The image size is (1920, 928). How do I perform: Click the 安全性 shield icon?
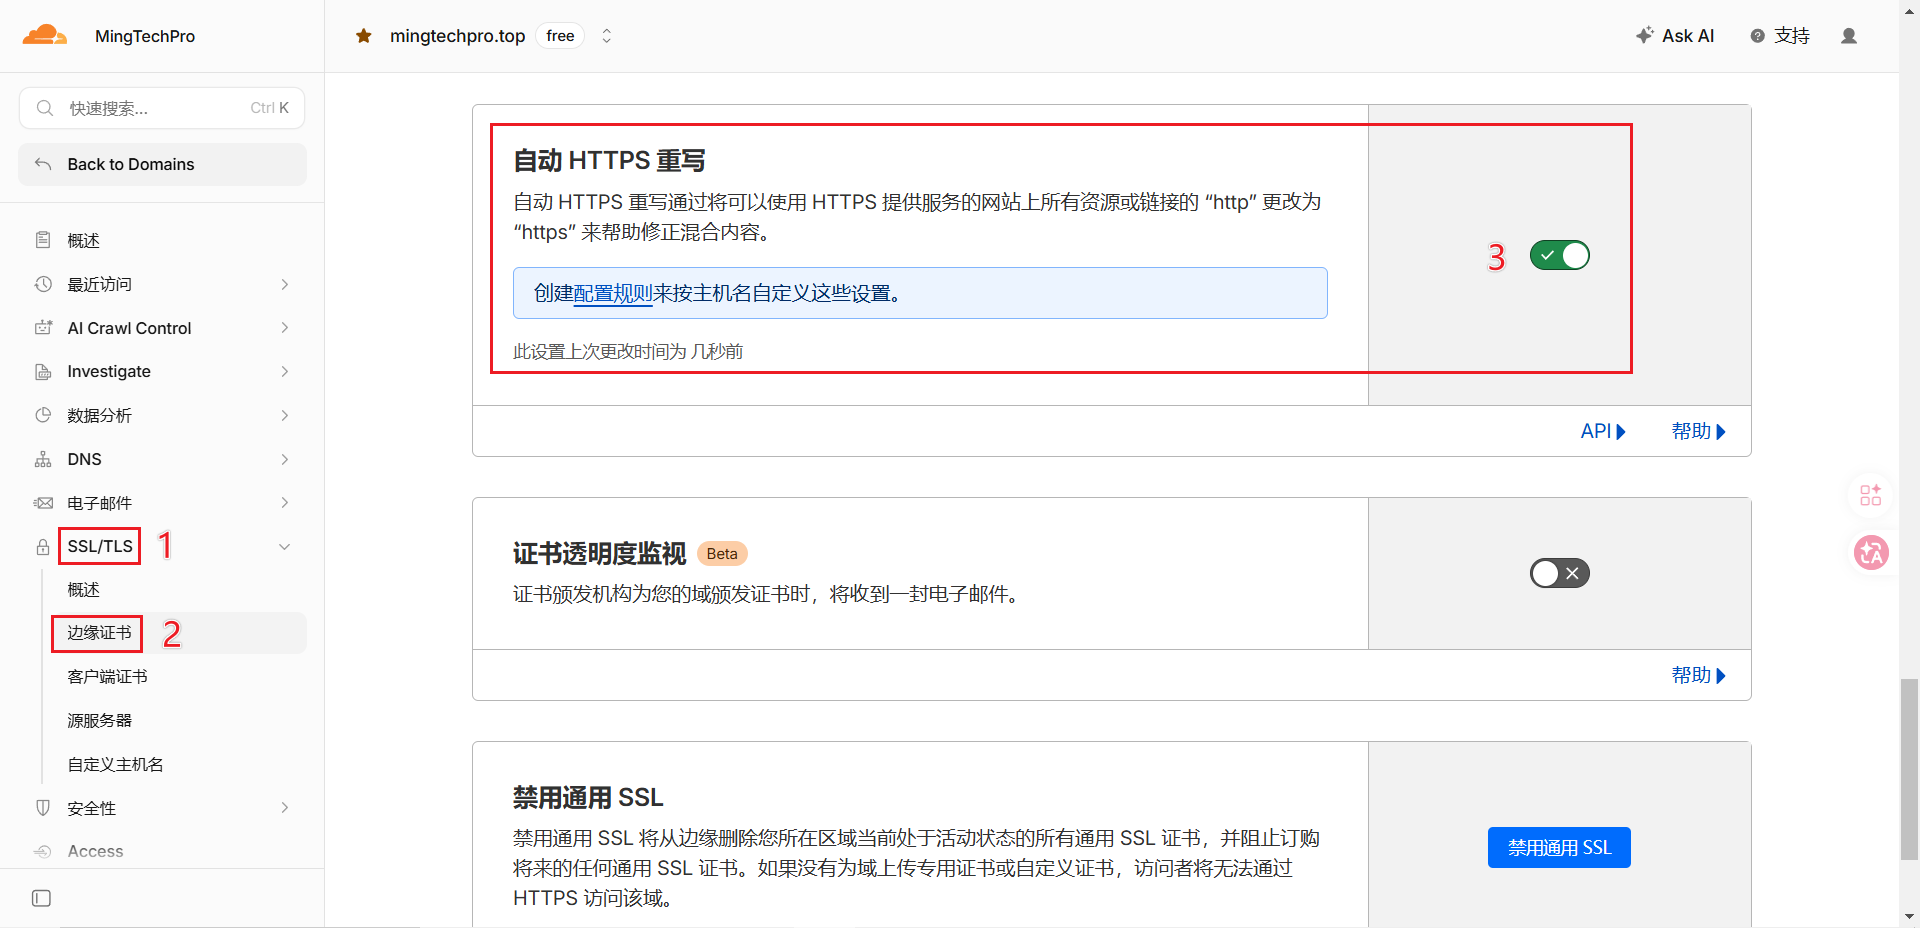43,808
